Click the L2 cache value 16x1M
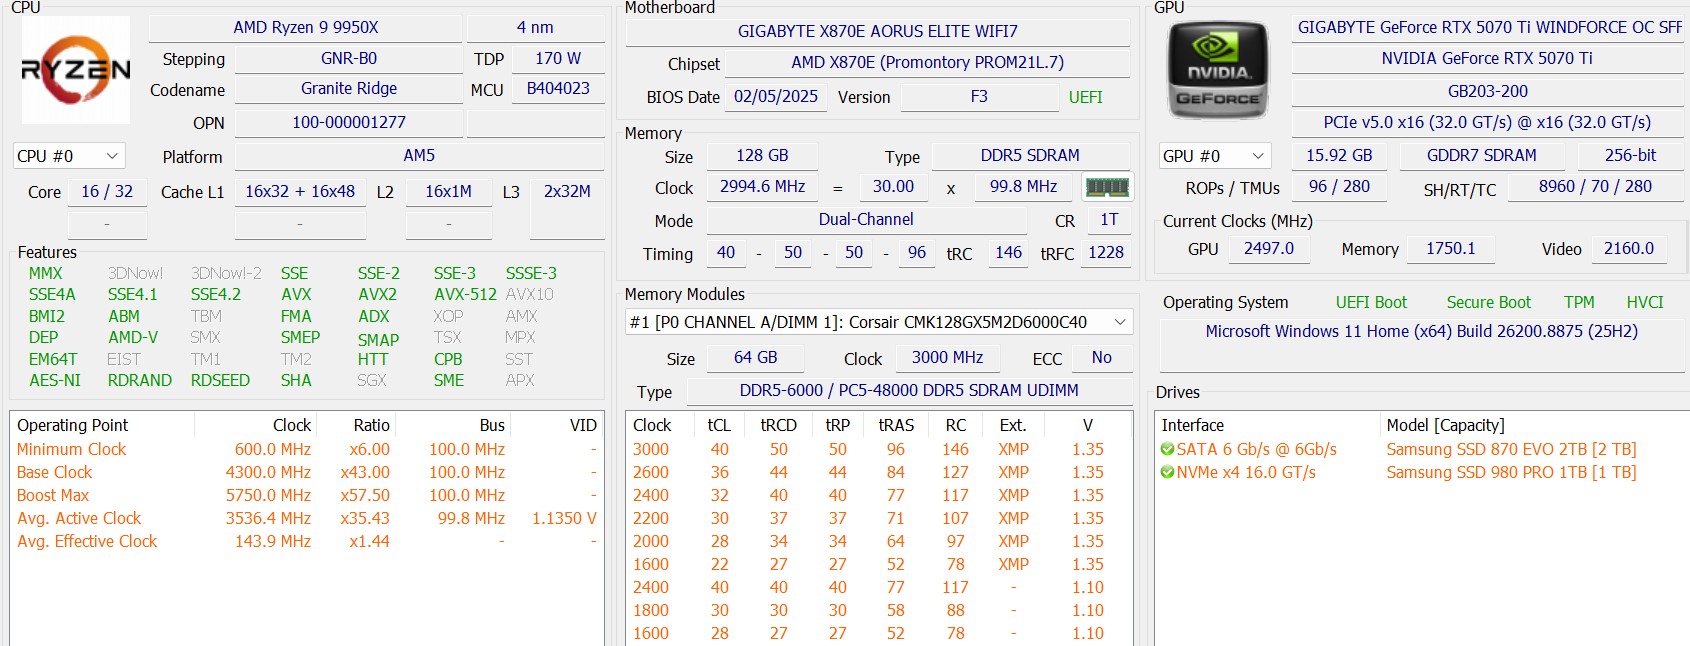 (x=448, y=192)
